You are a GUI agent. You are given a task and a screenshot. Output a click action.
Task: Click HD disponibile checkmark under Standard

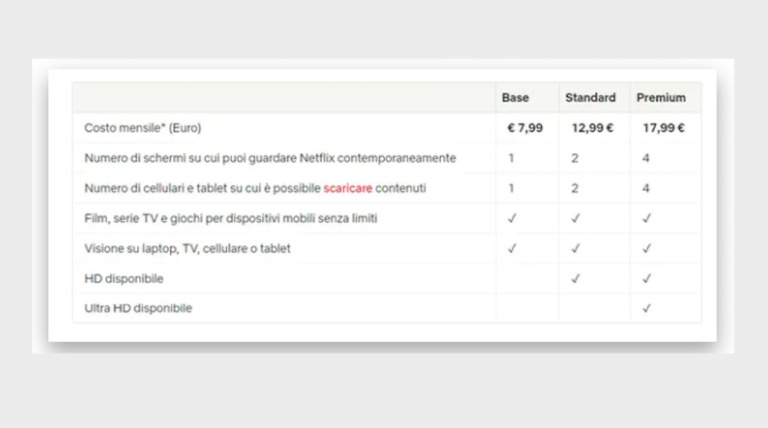[x=575, y=278]
